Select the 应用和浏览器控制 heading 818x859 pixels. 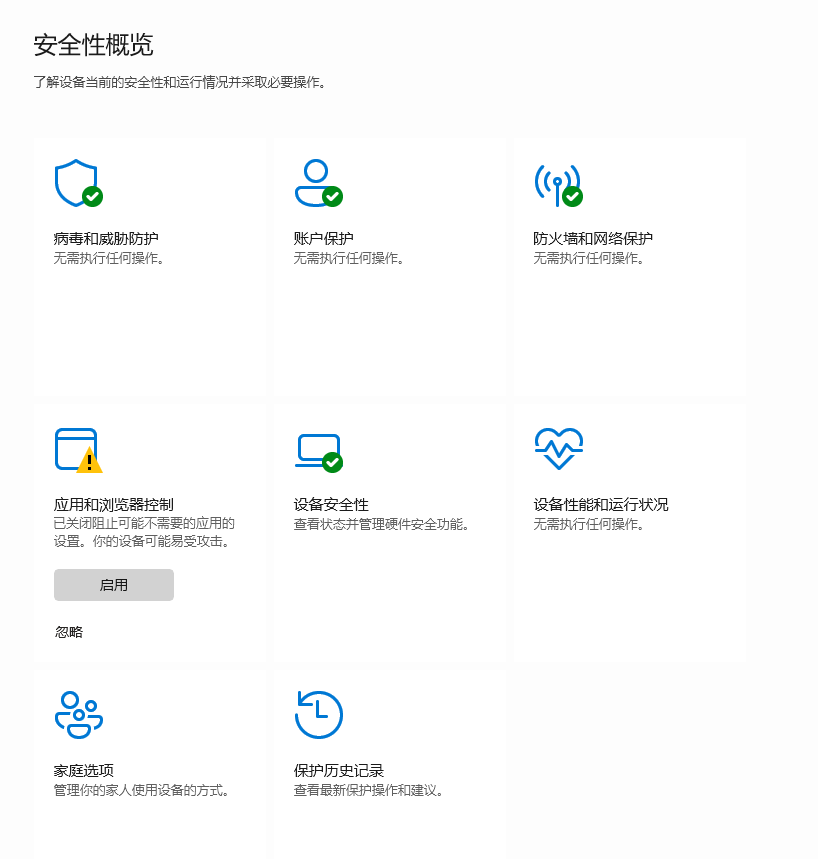pyautogui.click(x=113, y=505)
